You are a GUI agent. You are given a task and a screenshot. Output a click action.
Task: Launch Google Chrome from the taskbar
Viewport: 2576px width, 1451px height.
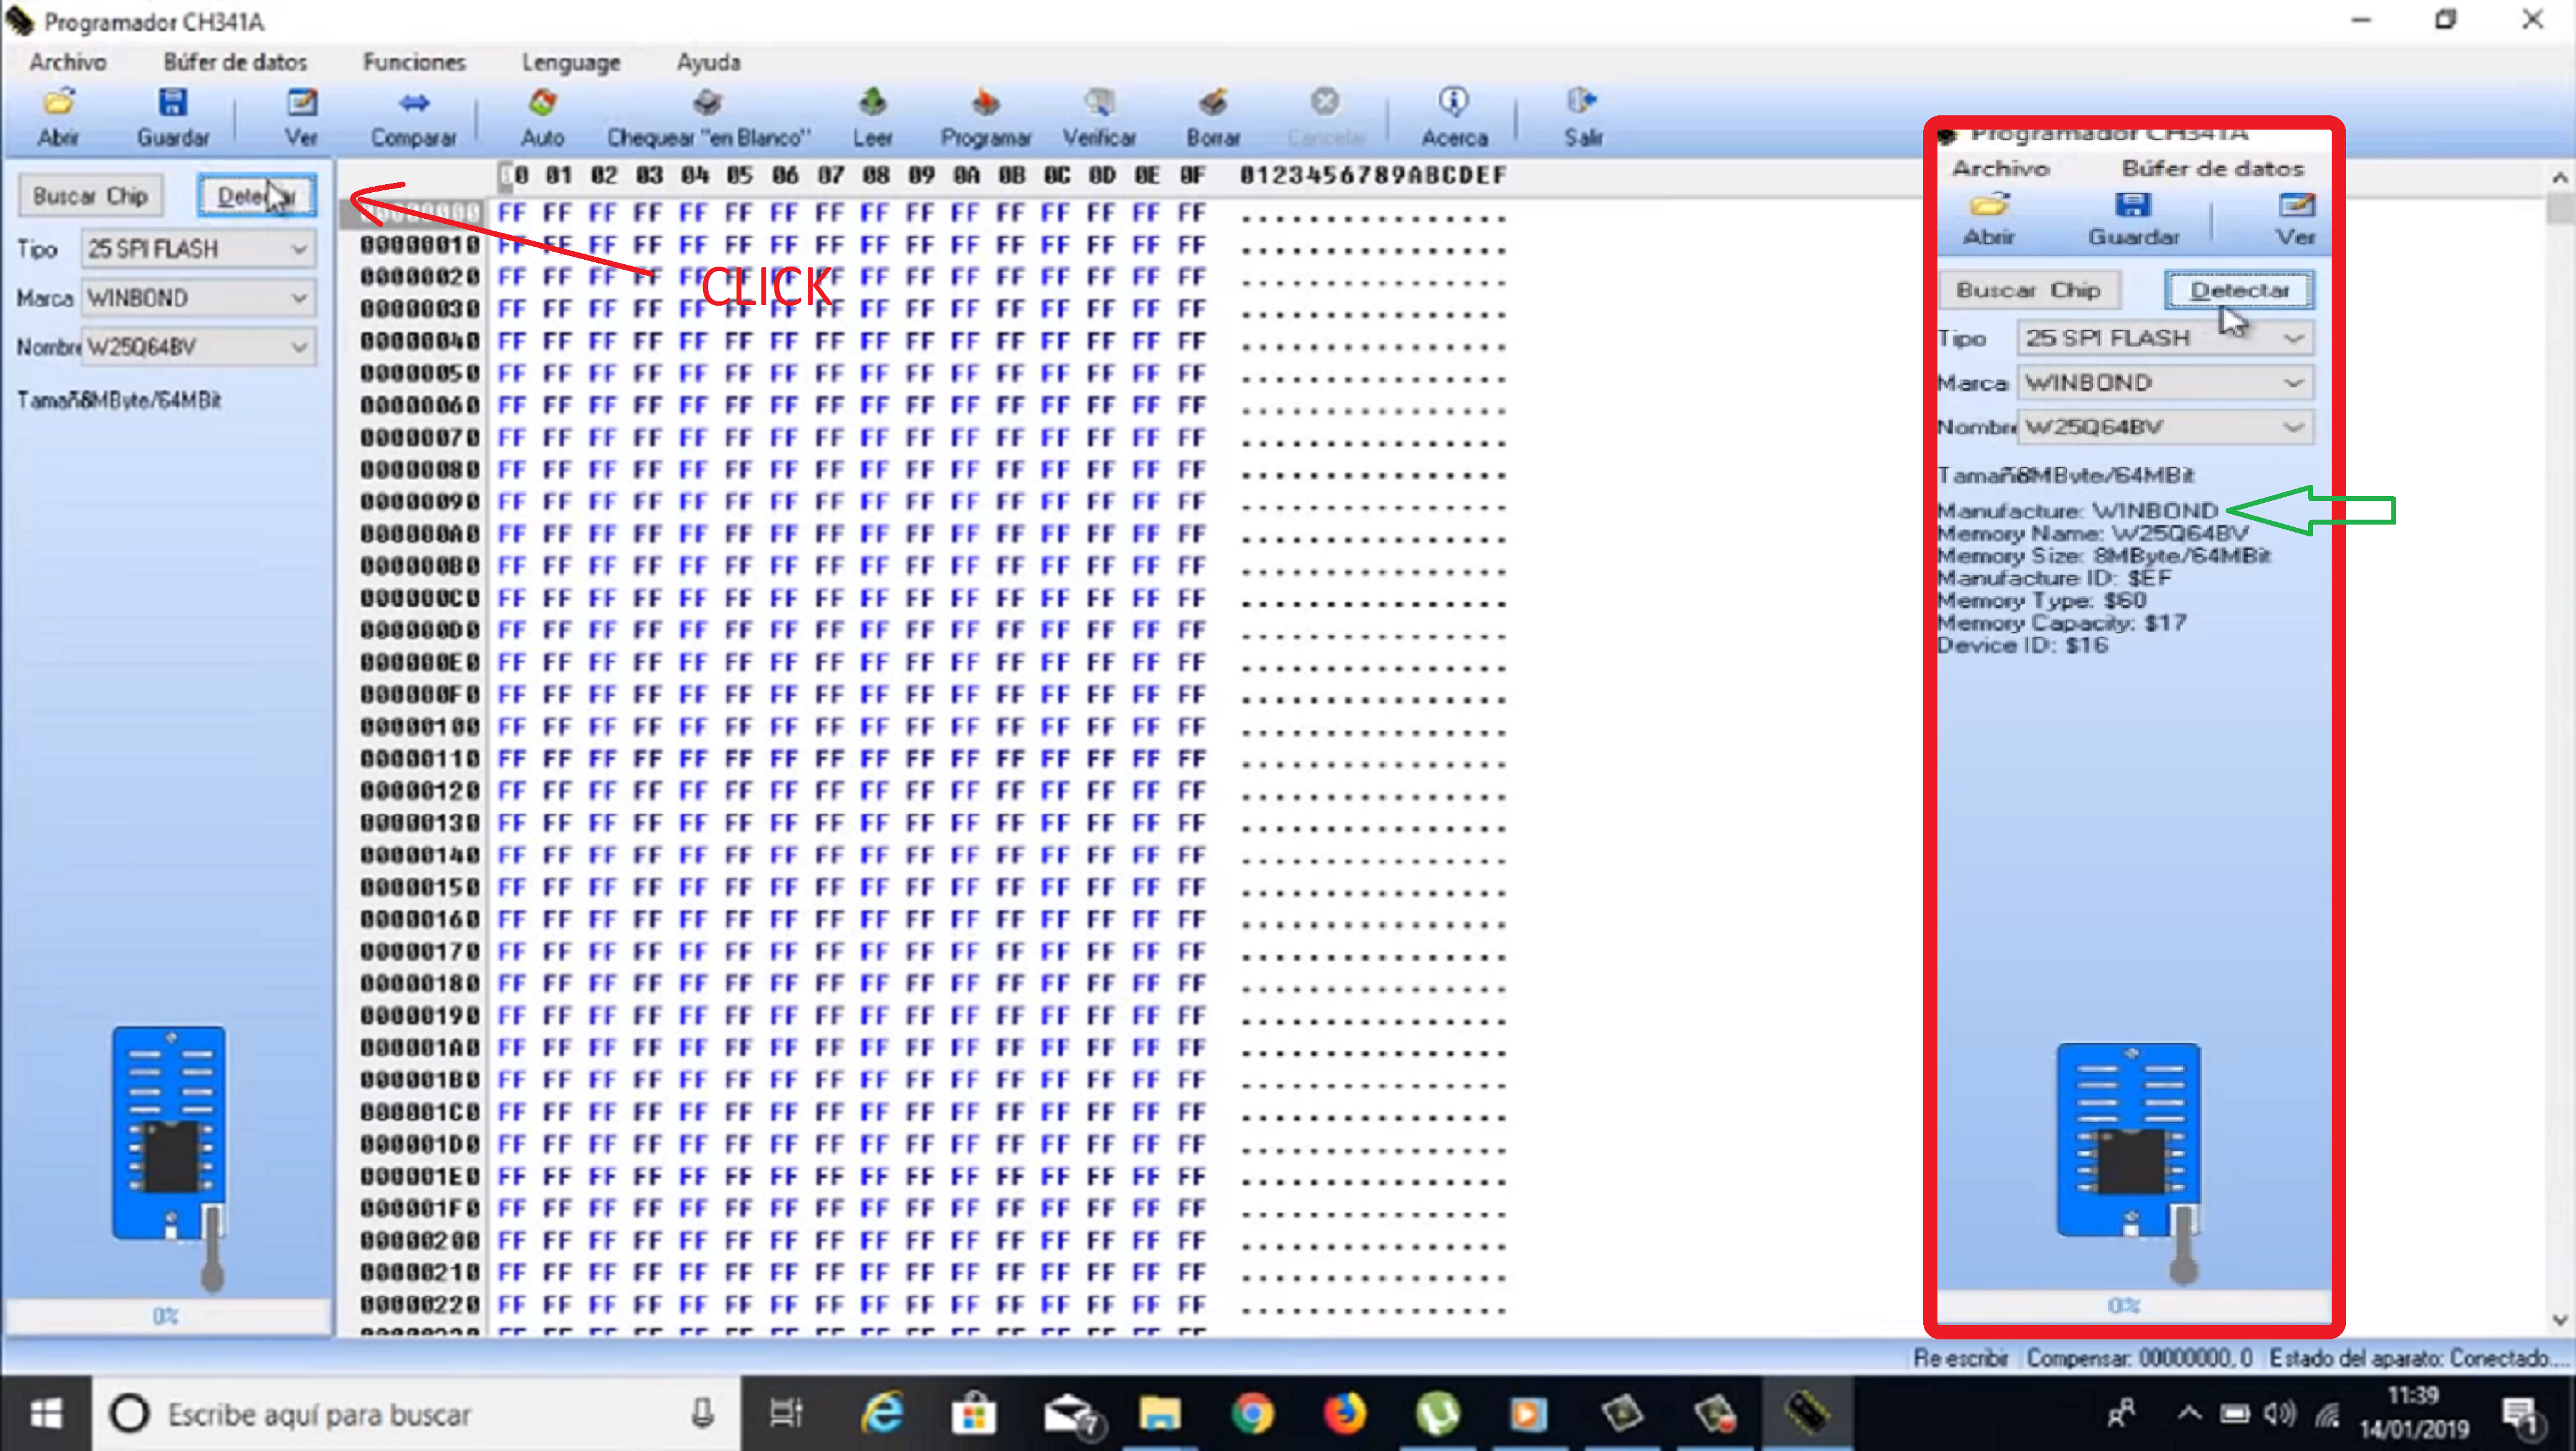(1252, 1414)
